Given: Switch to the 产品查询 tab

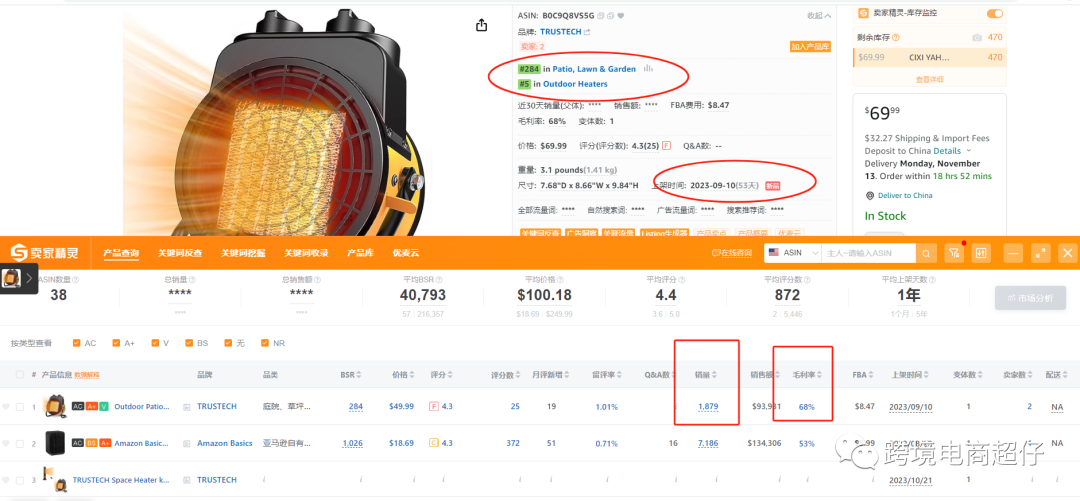Looking at the screenshot, I should pos(121,253).
